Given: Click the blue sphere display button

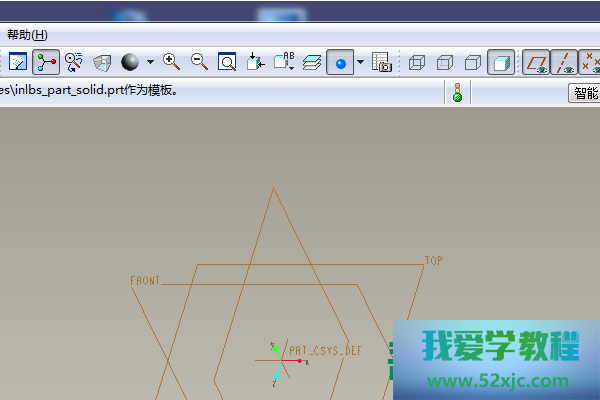Looking at the screenshot, I should 341,62.
